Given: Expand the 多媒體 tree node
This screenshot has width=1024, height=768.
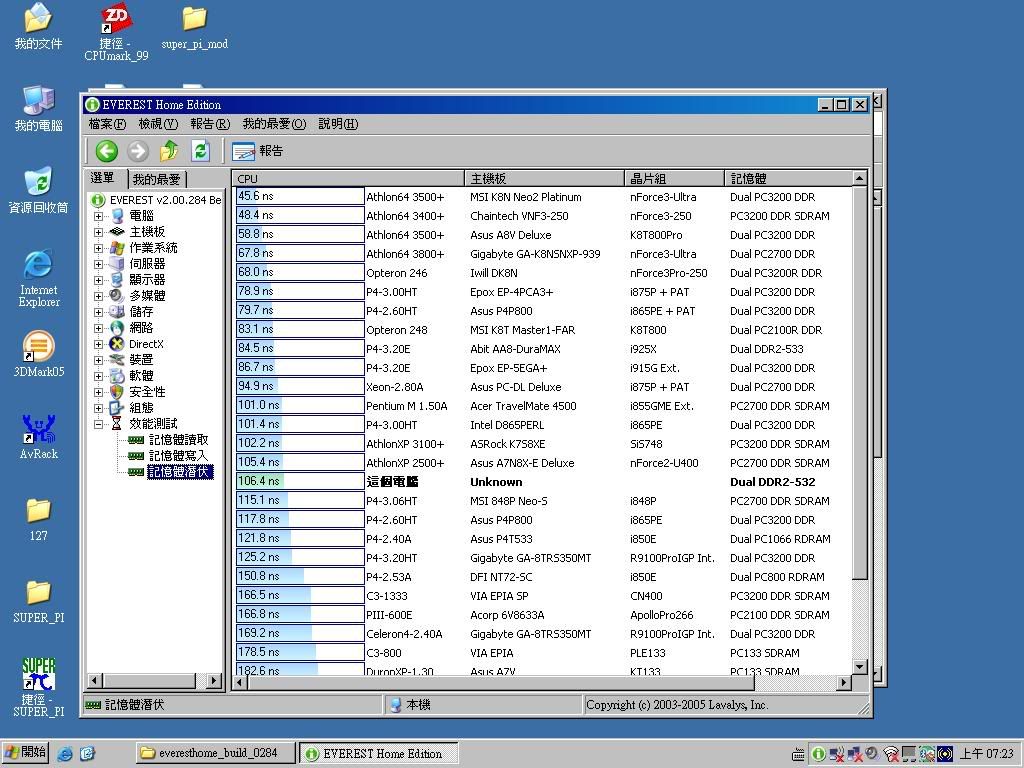Looking at the screenshot, I should tap(98, 296).
